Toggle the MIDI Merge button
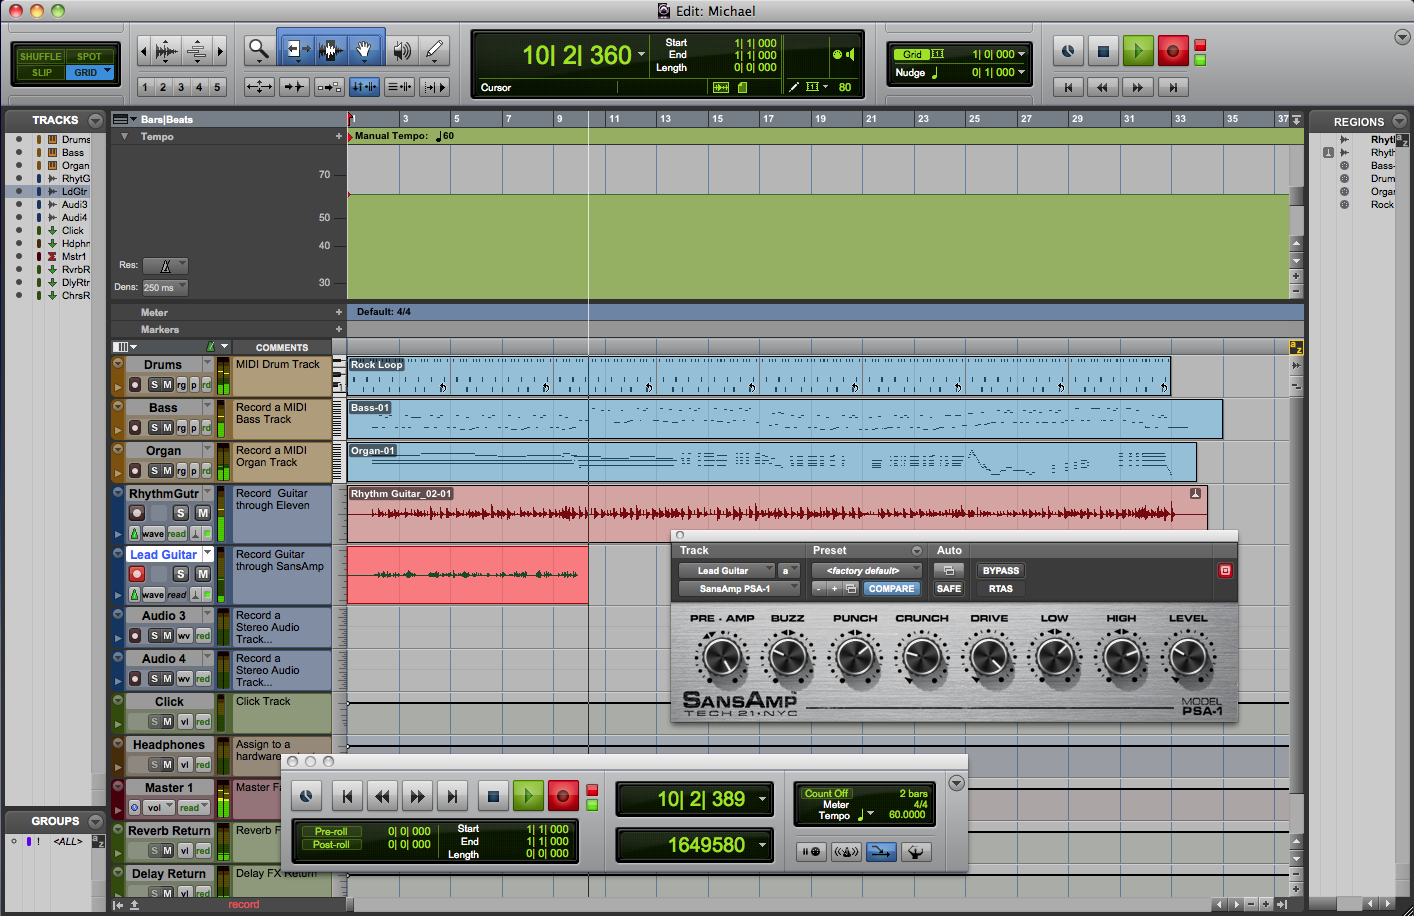The width and height of the screenshot is (1414, 916). pos(881,852)
